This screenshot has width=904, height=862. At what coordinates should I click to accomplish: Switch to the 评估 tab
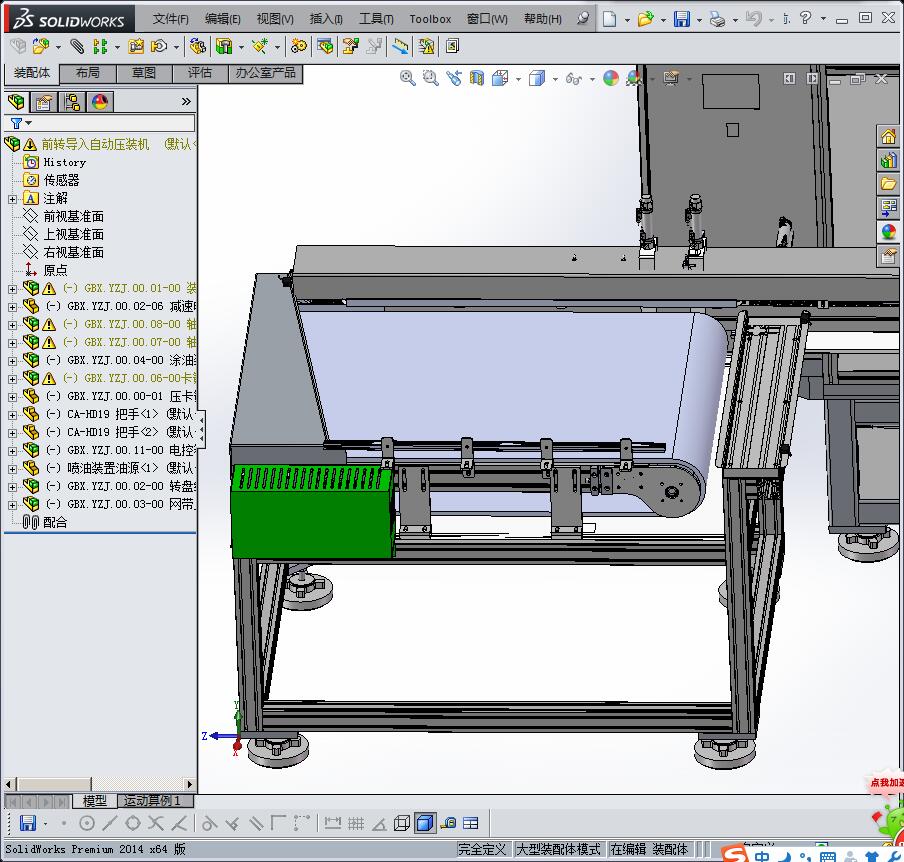point(199,73)
